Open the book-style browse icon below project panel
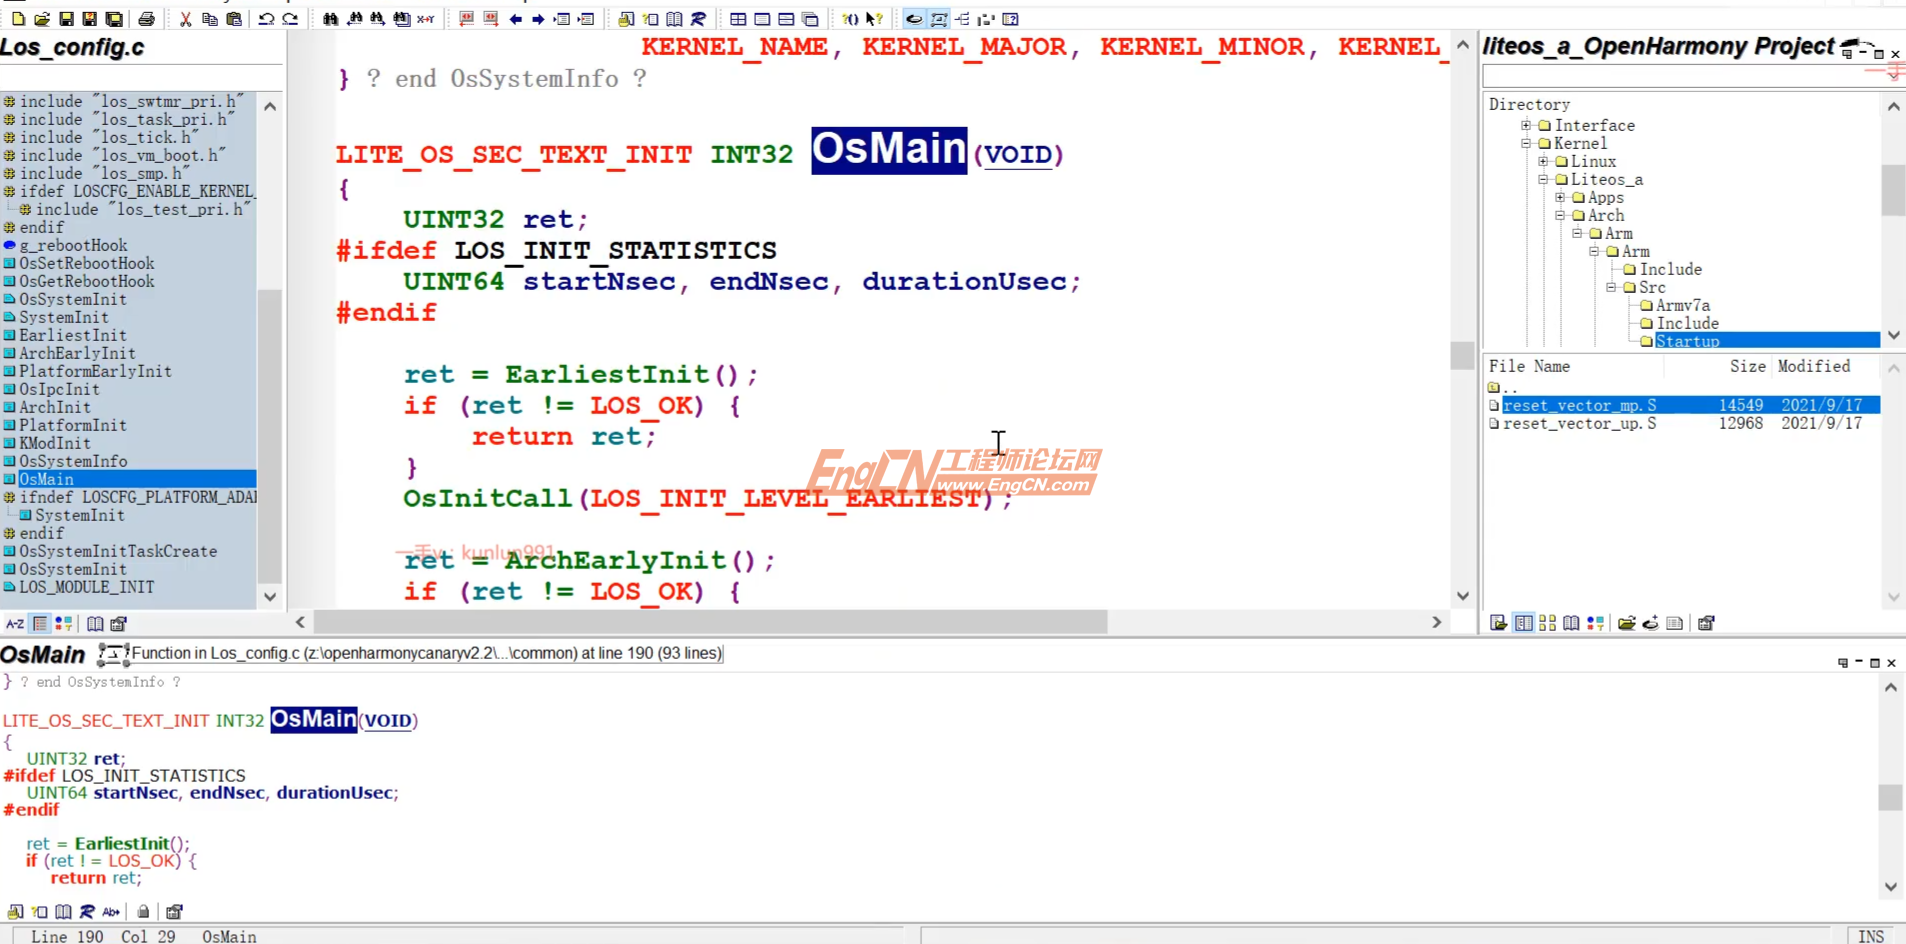The width and height of the screenshot is (1906, 944). point(1570,623)
